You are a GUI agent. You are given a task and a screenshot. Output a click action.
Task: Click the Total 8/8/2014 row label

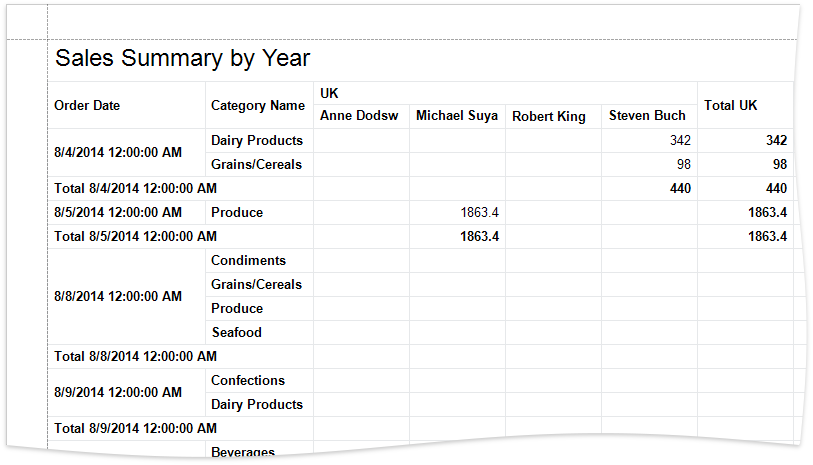[x=136, y=356]
